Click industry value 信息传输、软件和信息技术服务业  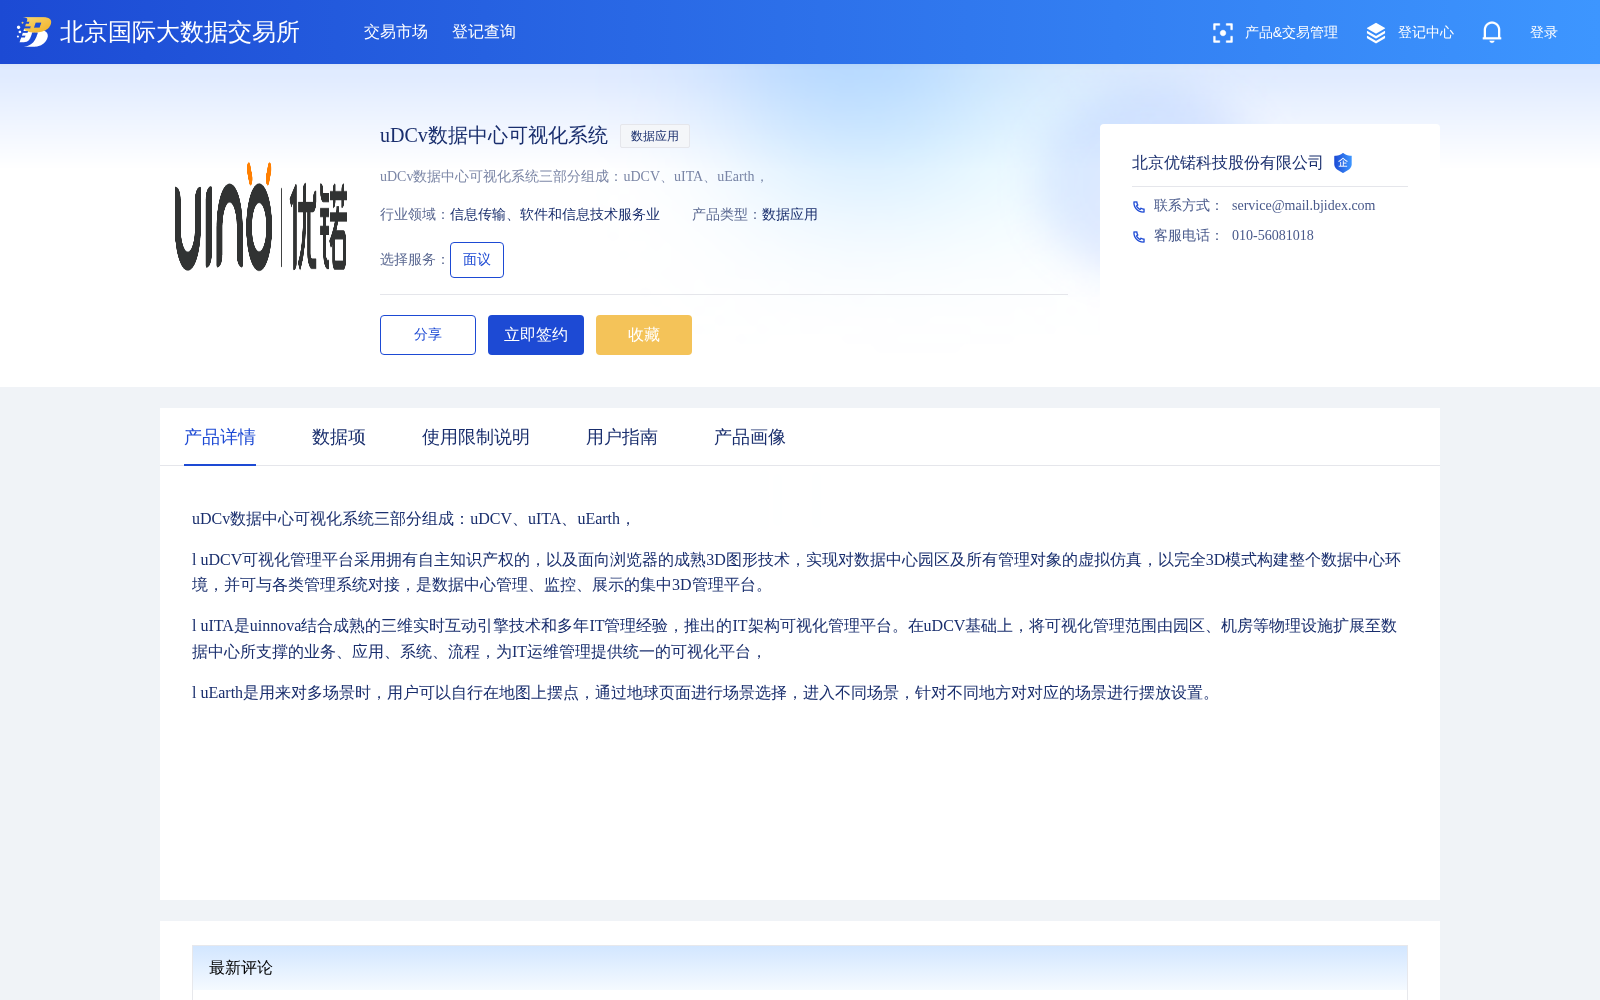[555, 215]
